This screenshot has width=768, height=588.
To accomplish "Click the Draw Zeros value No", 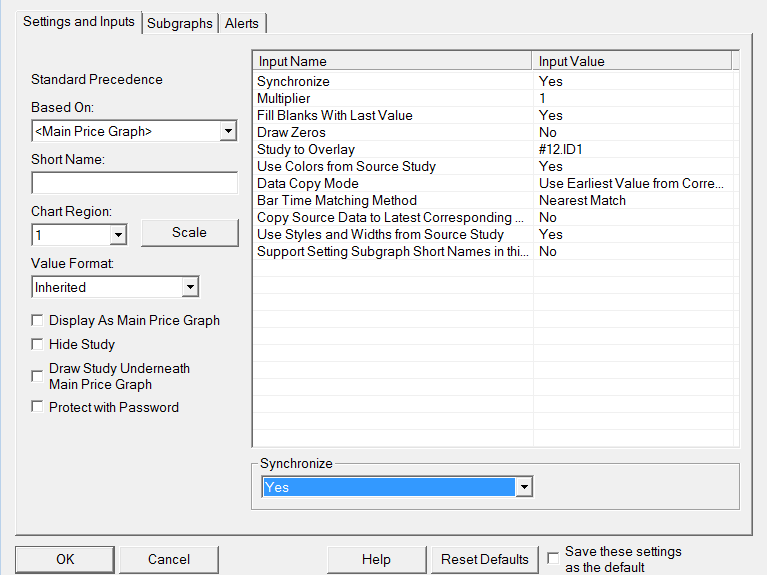I will tap(548, 132).
